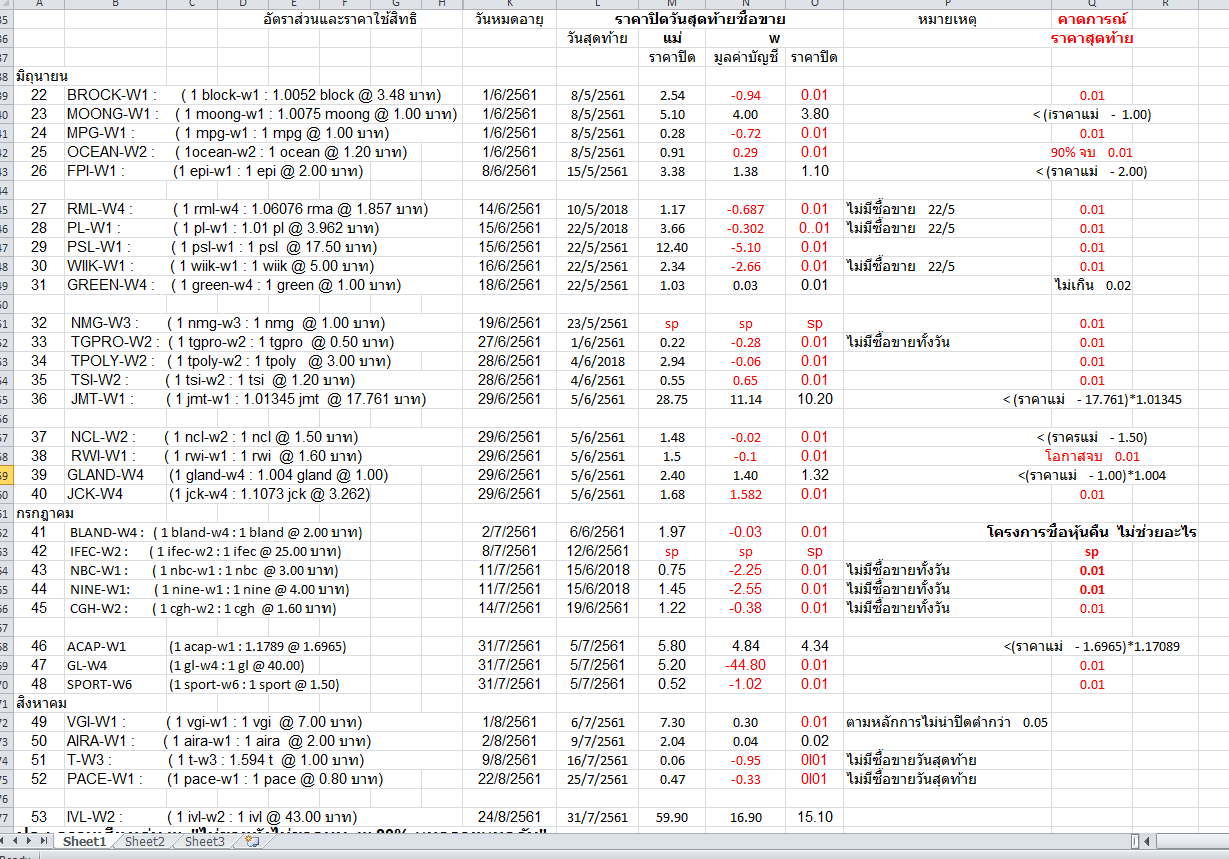Screen dimensions: 1229x859
Task: Click the 'ไม่เกิน 0.02' cell
Action: 1092,285
